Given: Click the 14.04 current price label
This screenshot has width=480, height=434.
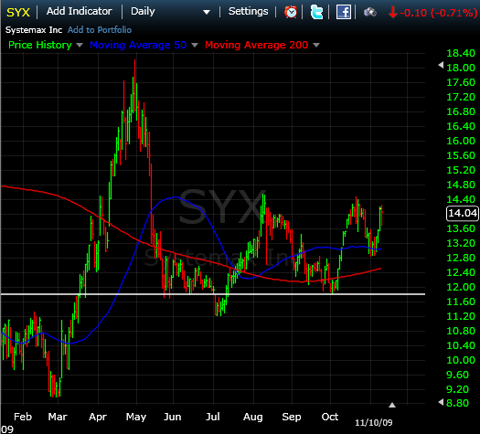Looking at the screenshot, I should tap(462, 213).
